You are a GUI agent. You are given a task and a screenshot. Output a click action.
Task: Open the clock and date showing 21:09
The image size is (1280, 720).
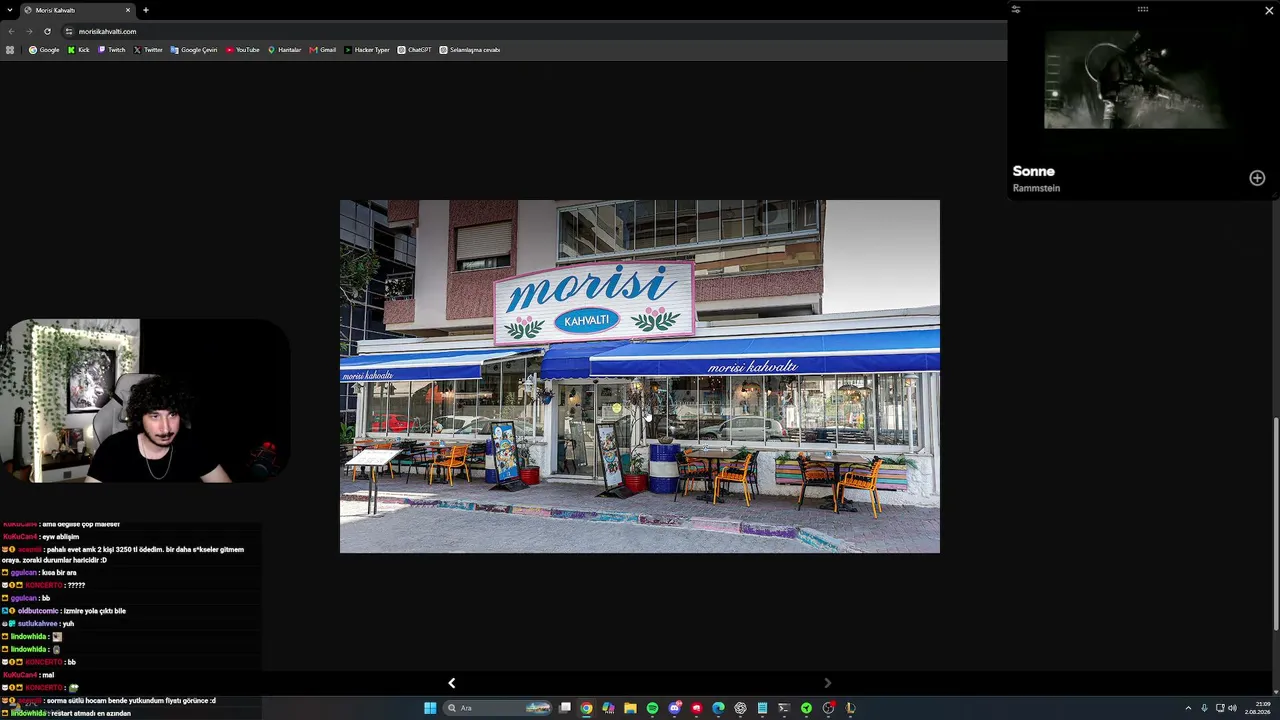(x=1257, y=708)
